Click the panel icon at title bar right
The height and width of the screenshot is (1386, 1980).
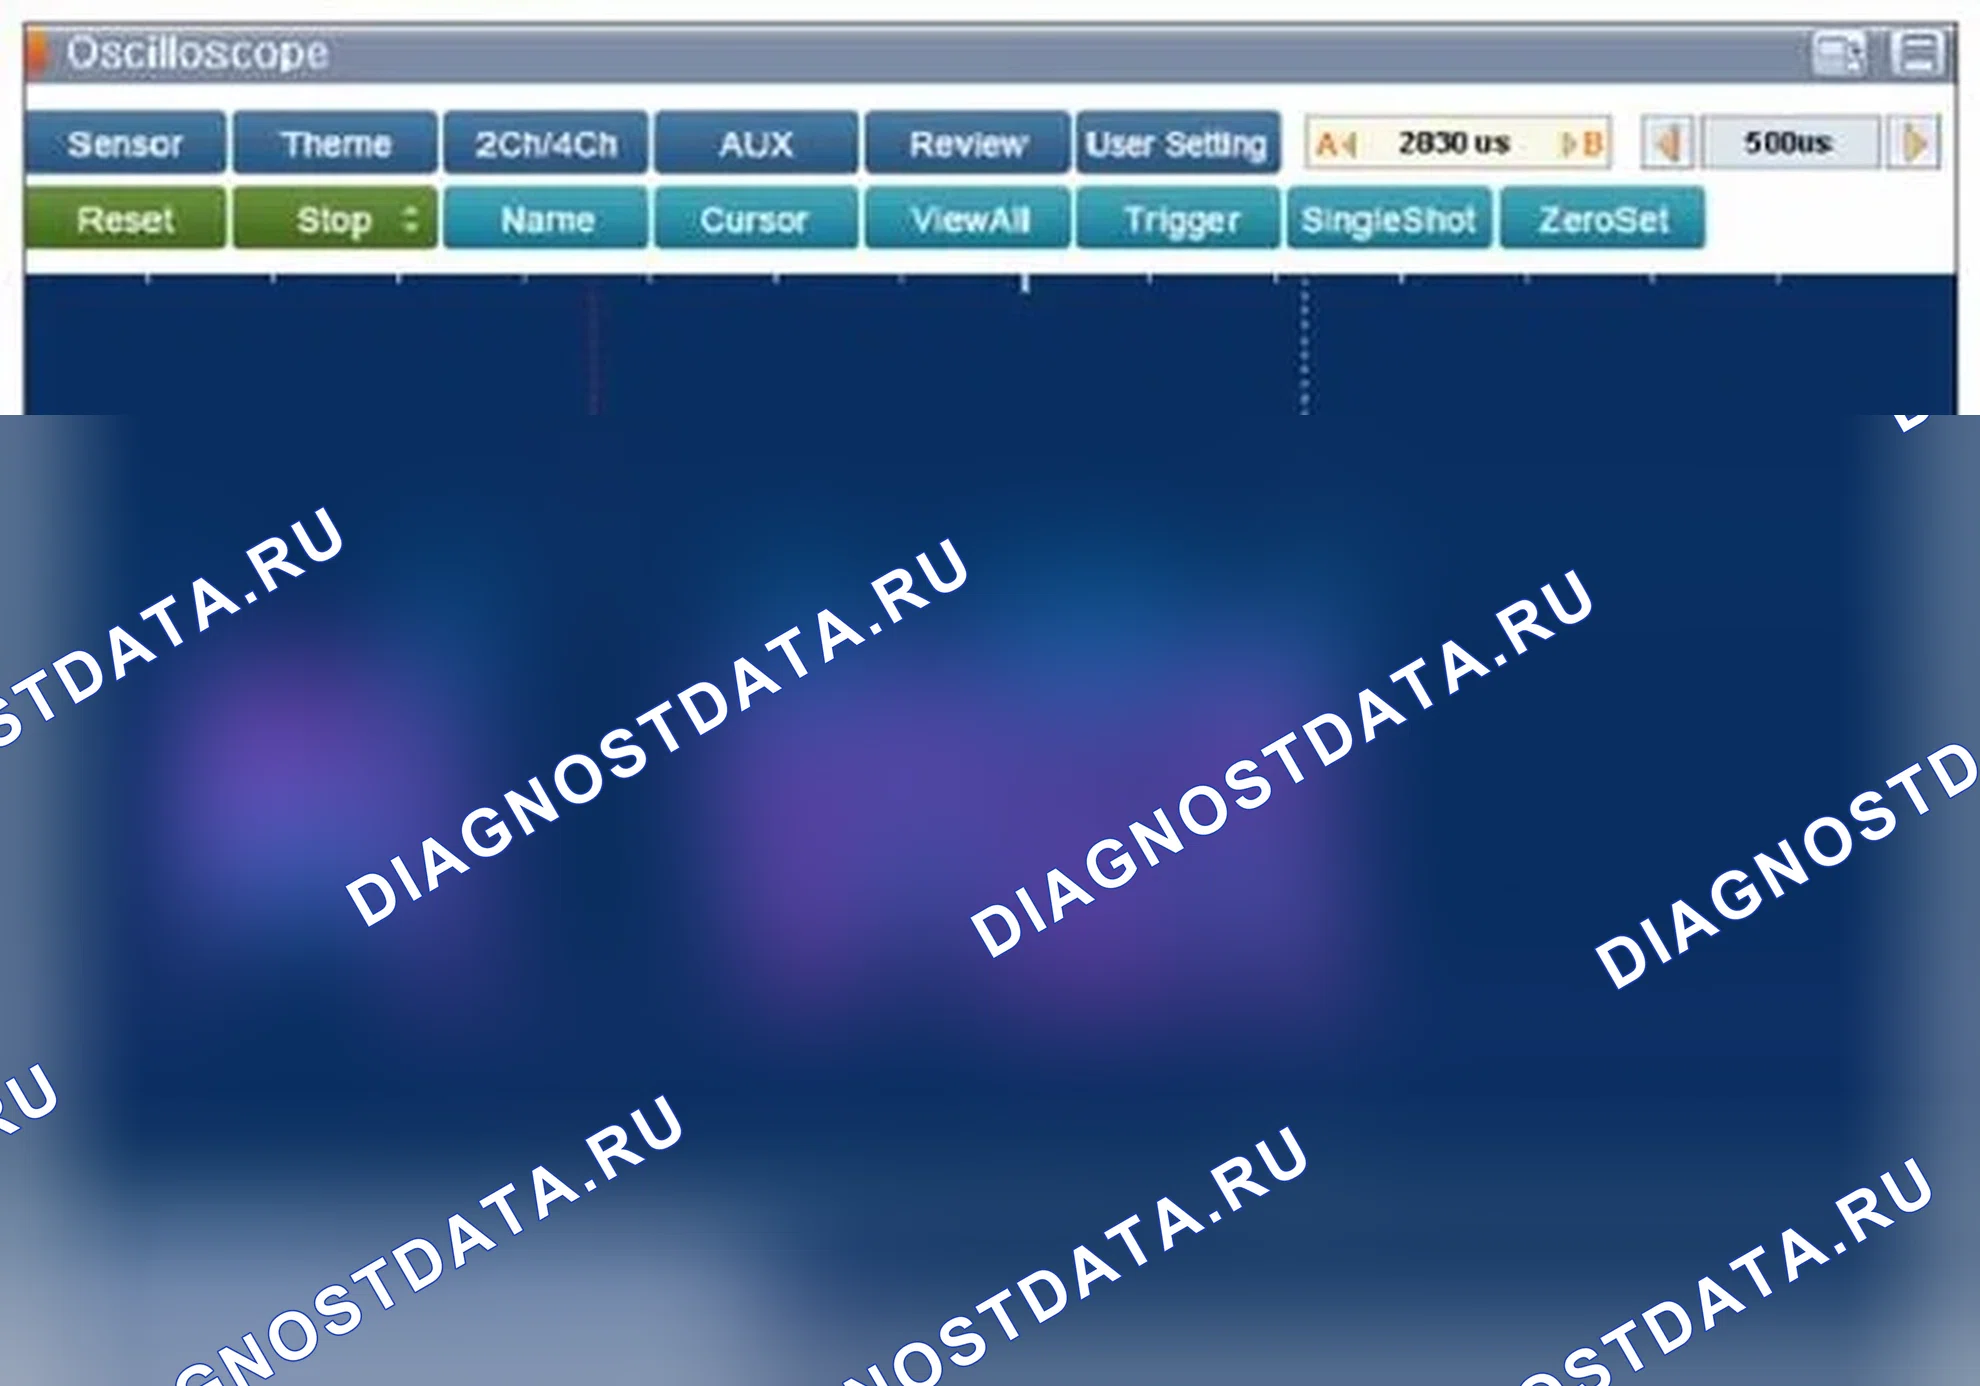(1917, 53)
